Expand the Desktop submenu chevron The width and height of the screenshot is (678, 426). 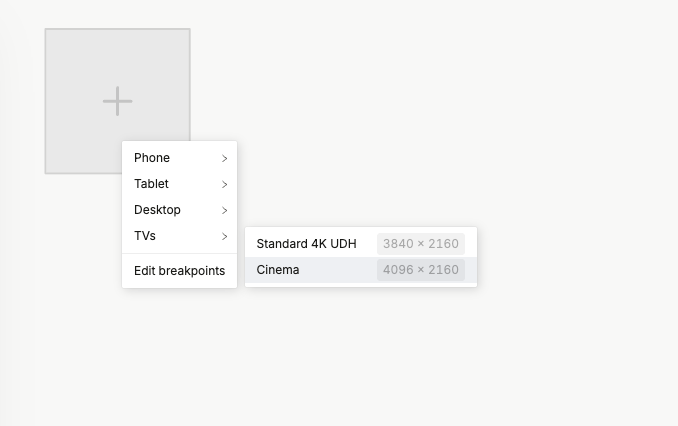coord(225,210)
